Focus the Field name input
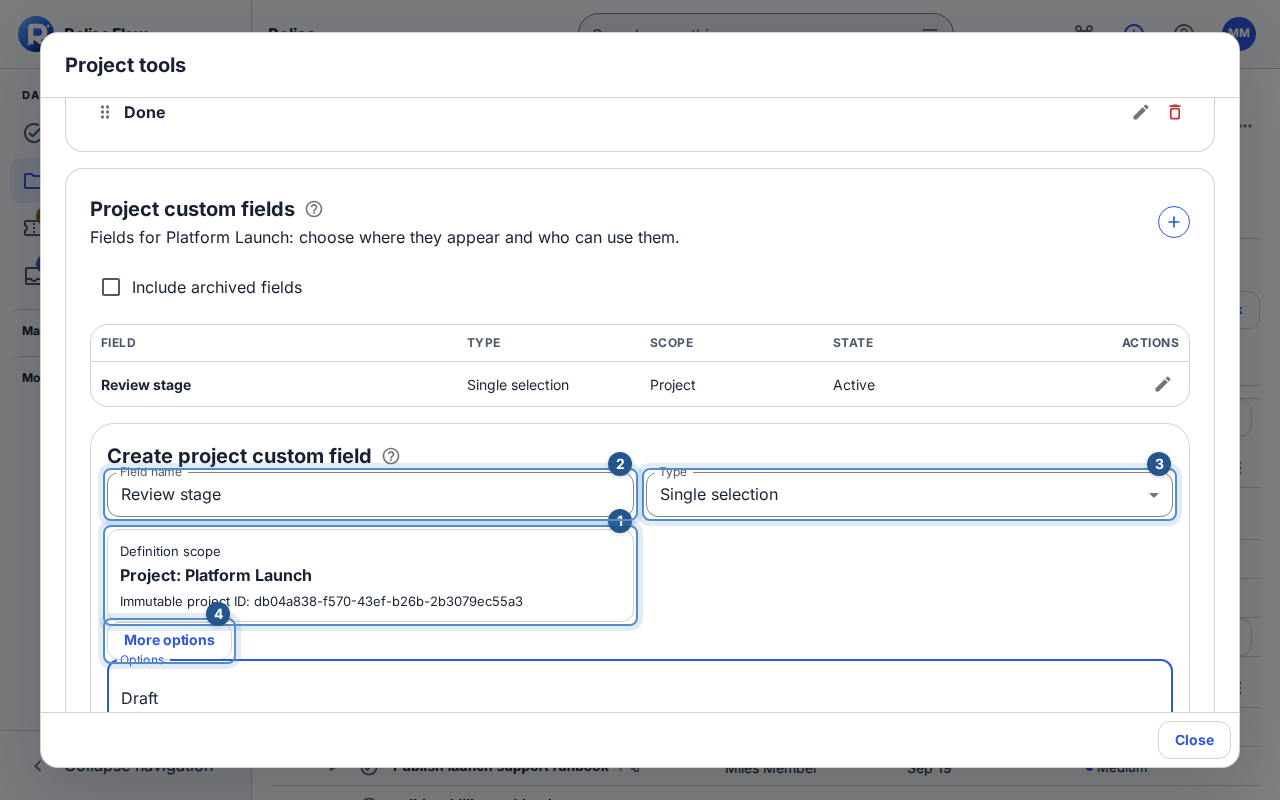 pos(370,494)
